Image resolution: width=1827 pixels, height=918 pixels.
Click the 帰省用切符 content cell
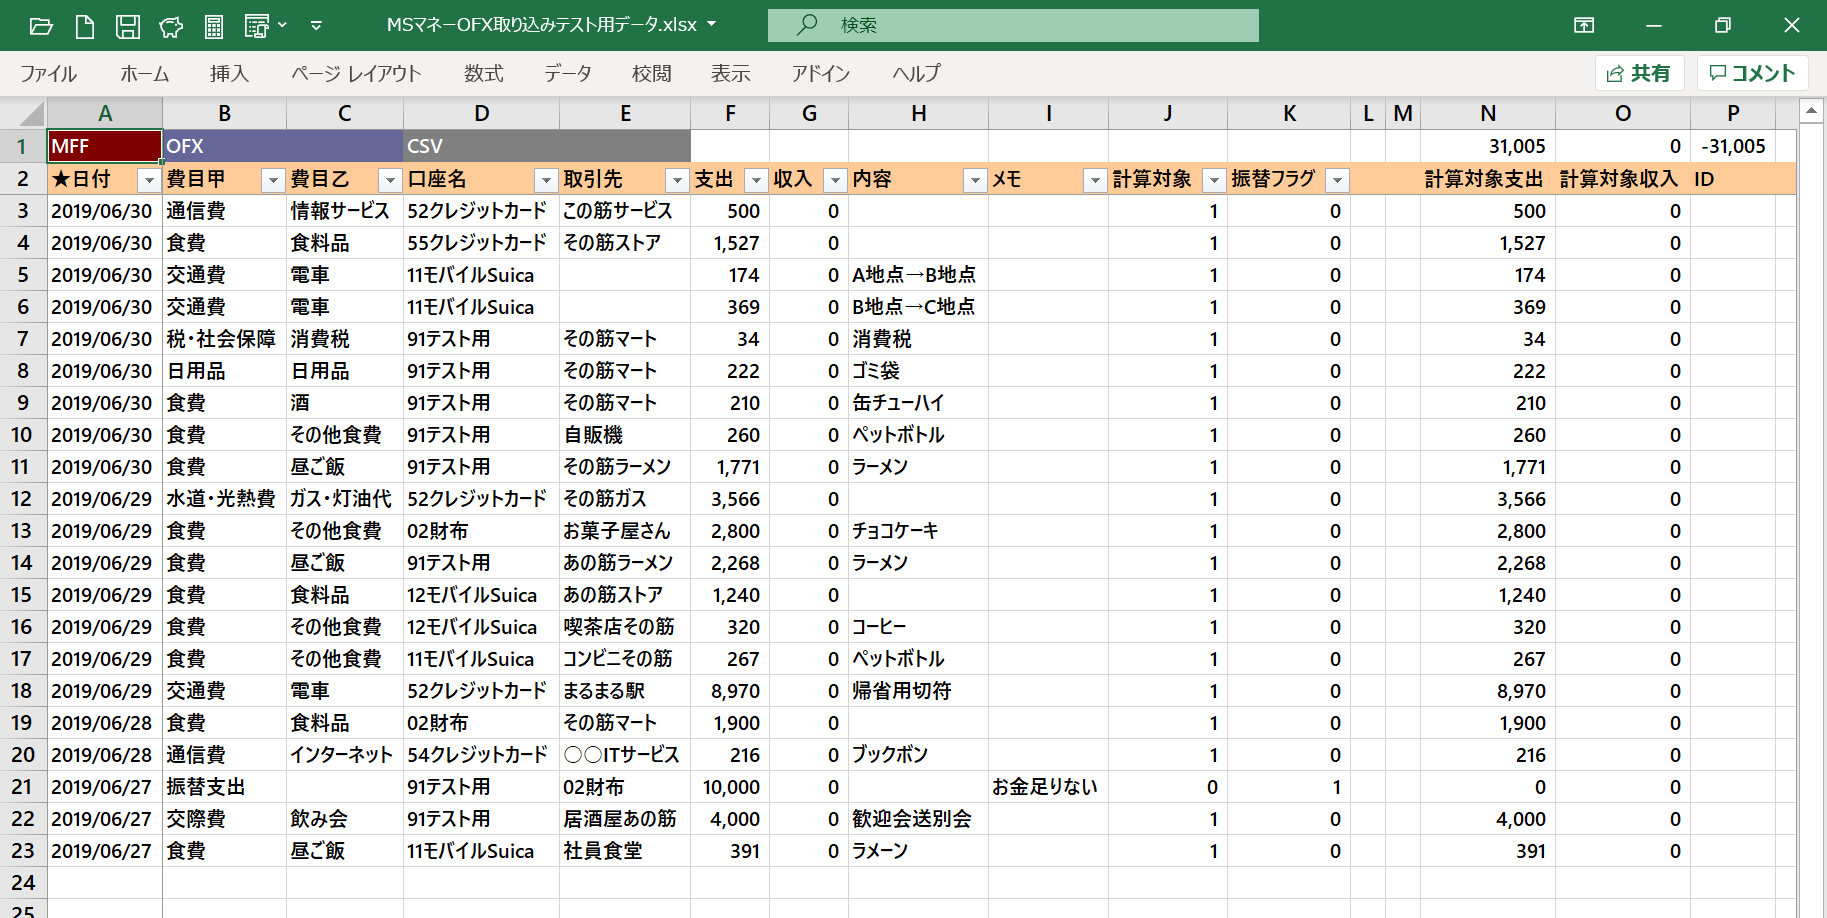coord(918,691)
